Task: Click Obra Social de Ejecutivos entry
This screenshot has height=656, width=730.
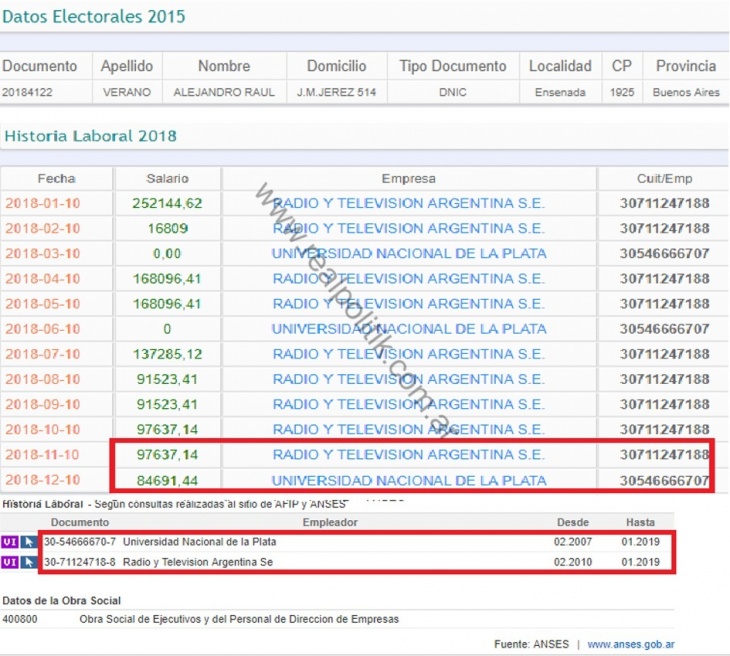Action: point(239,620)
